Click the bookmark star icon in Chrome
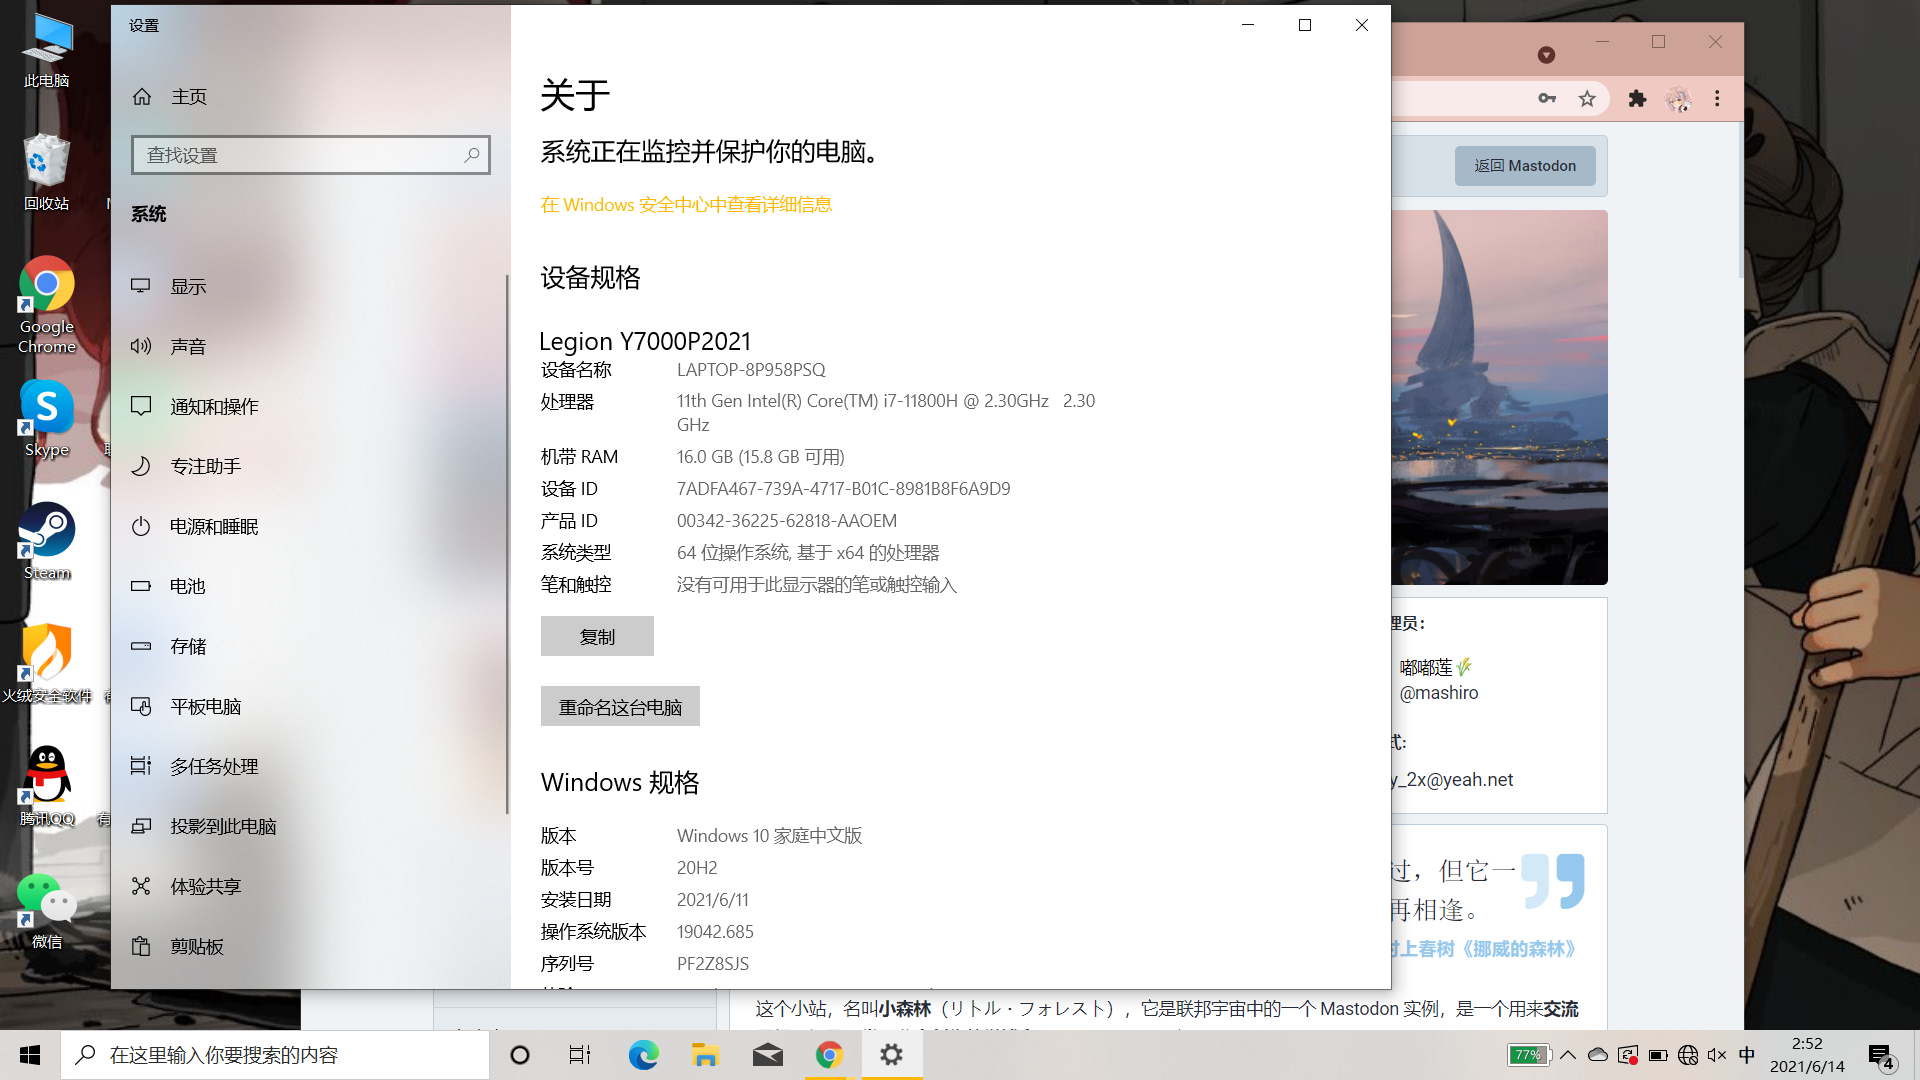Screen dimensions: 1920x1080 point(1587,98)
